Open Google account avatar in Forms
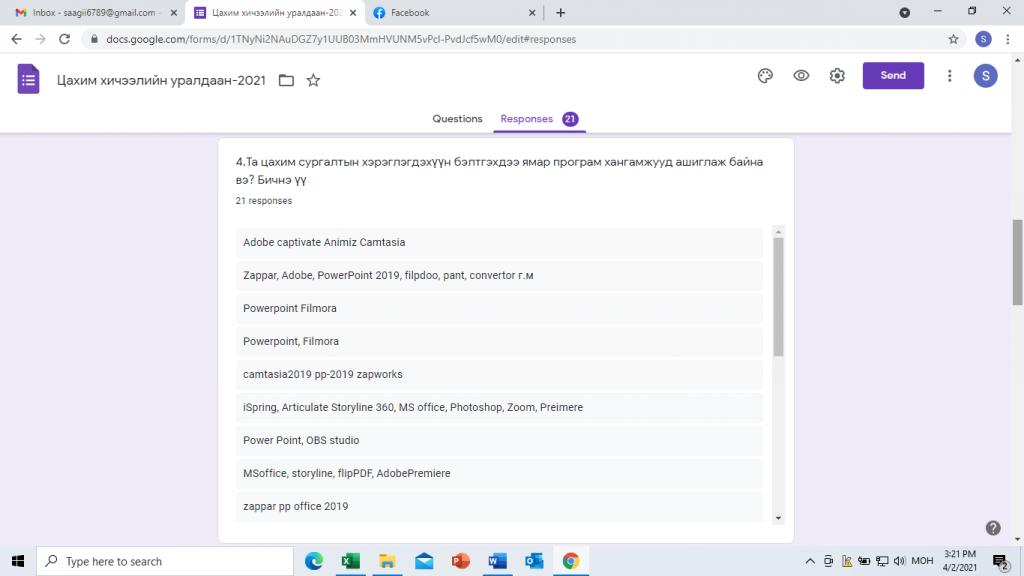The height and width of the screenshot is (576, 1024). 985,76
